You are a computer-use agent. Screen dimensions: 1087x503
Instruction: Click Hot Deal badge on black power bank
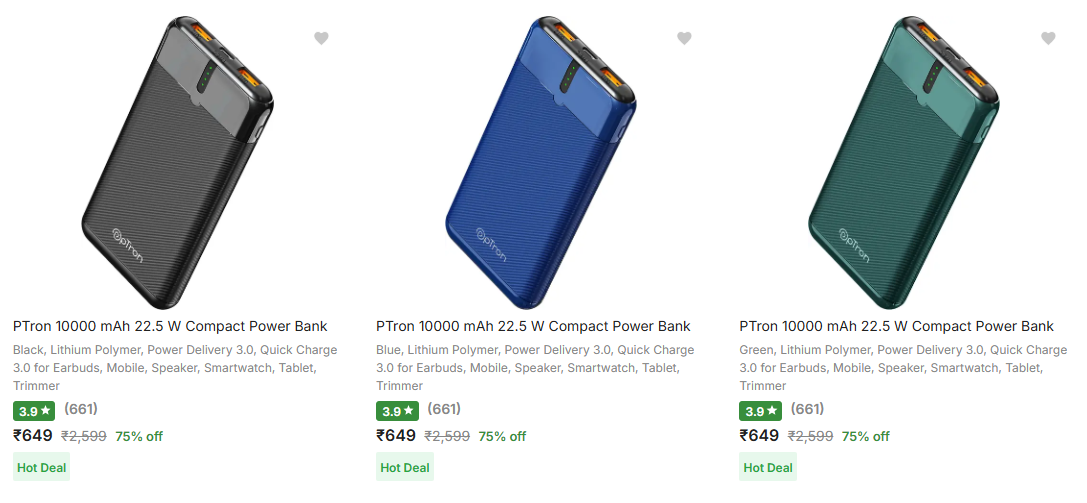[41, 467]
